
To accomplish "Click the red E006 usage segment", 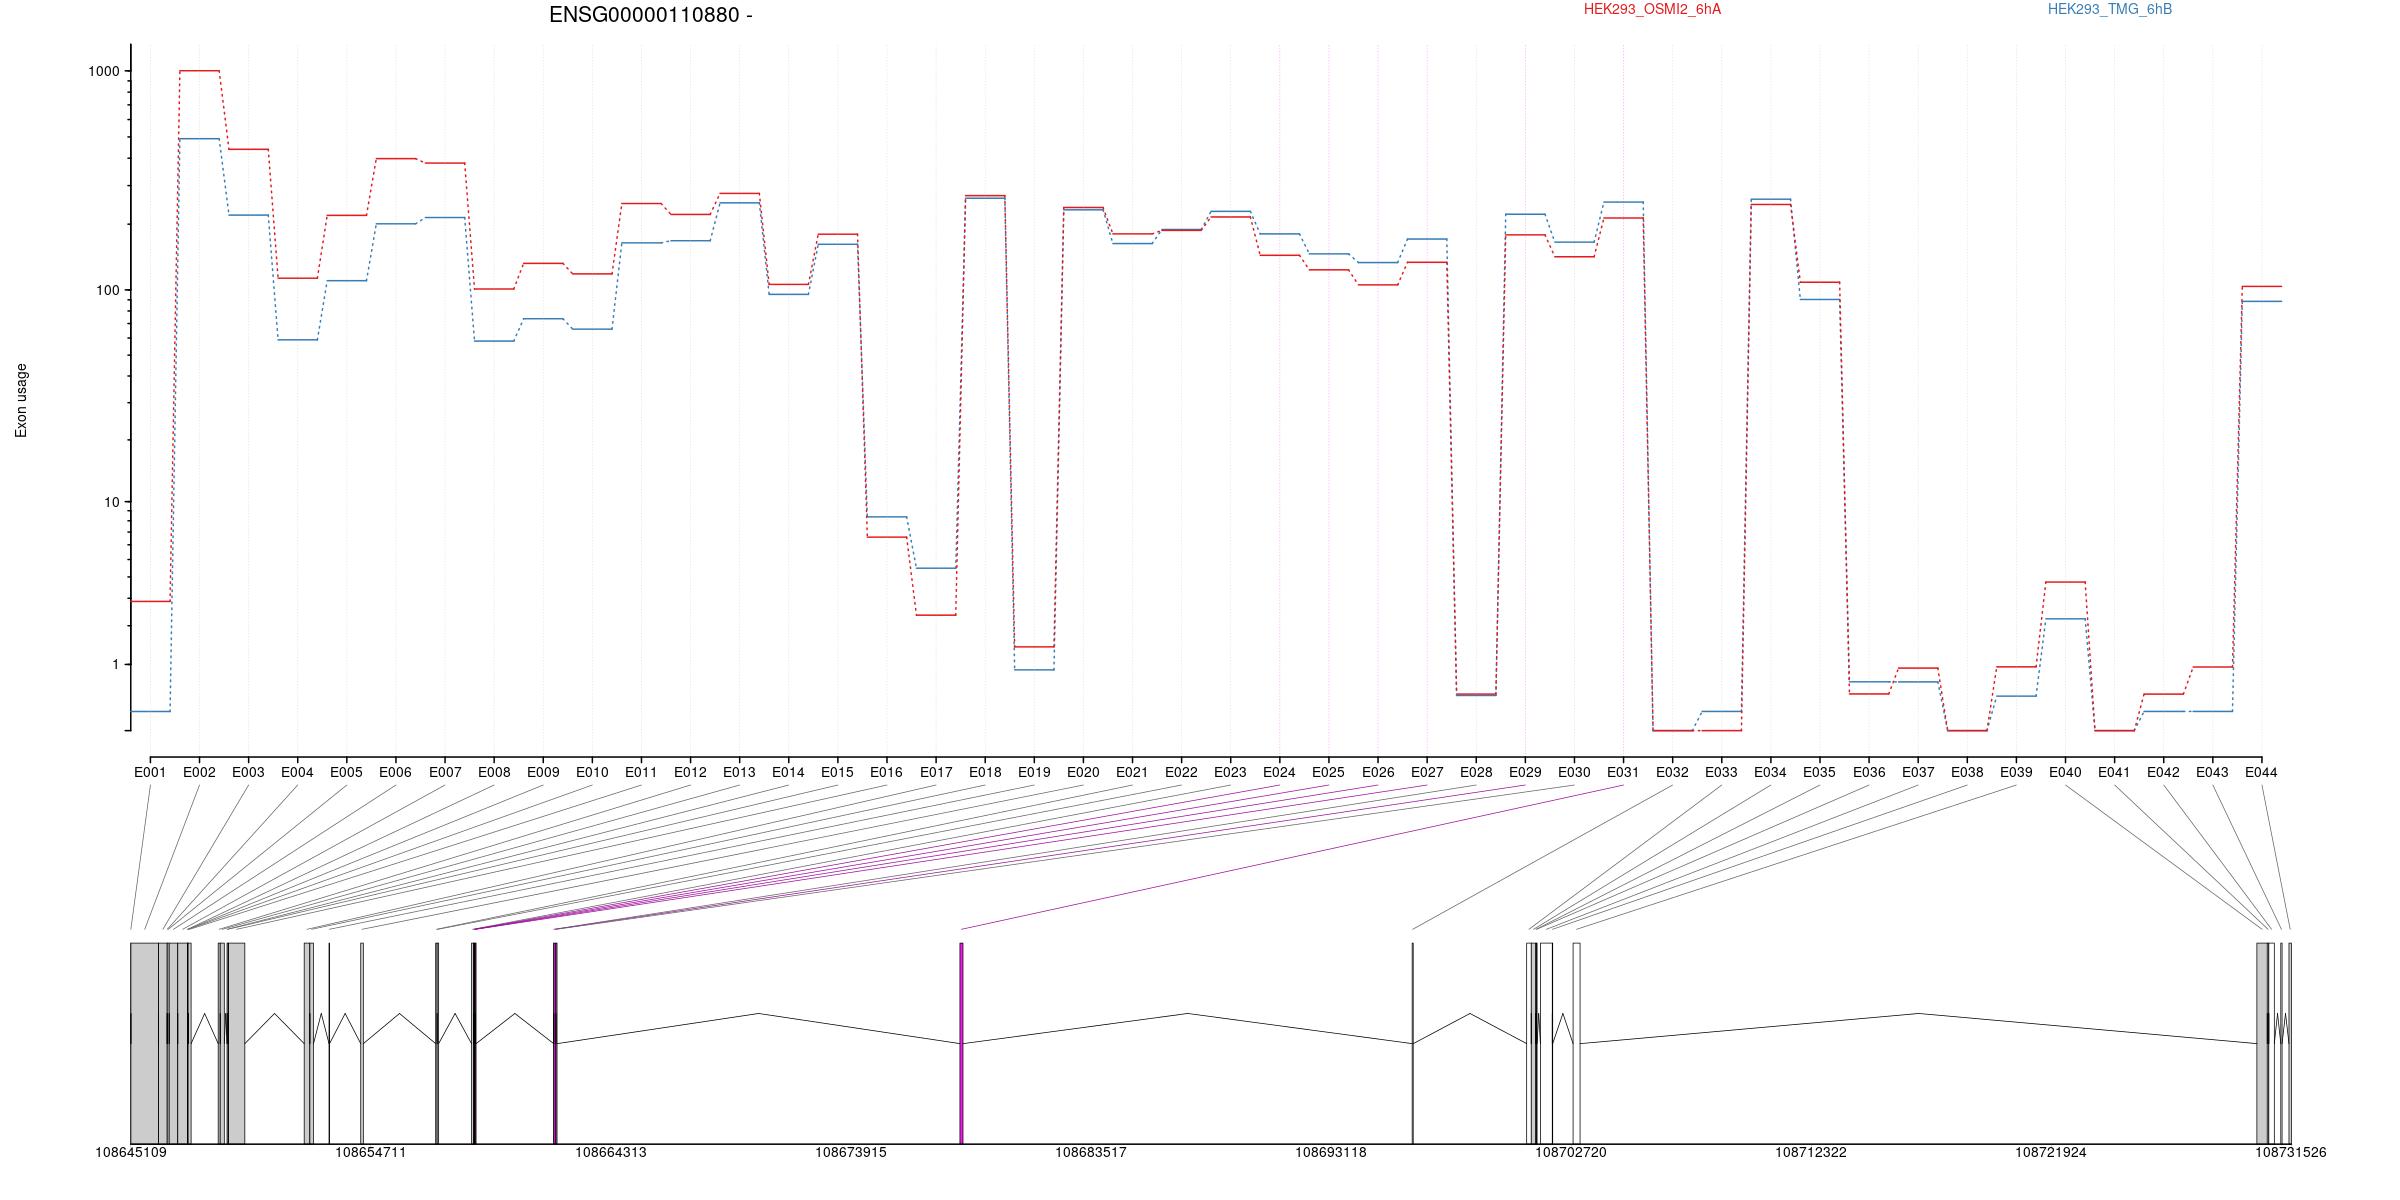I will pos(395,158).
